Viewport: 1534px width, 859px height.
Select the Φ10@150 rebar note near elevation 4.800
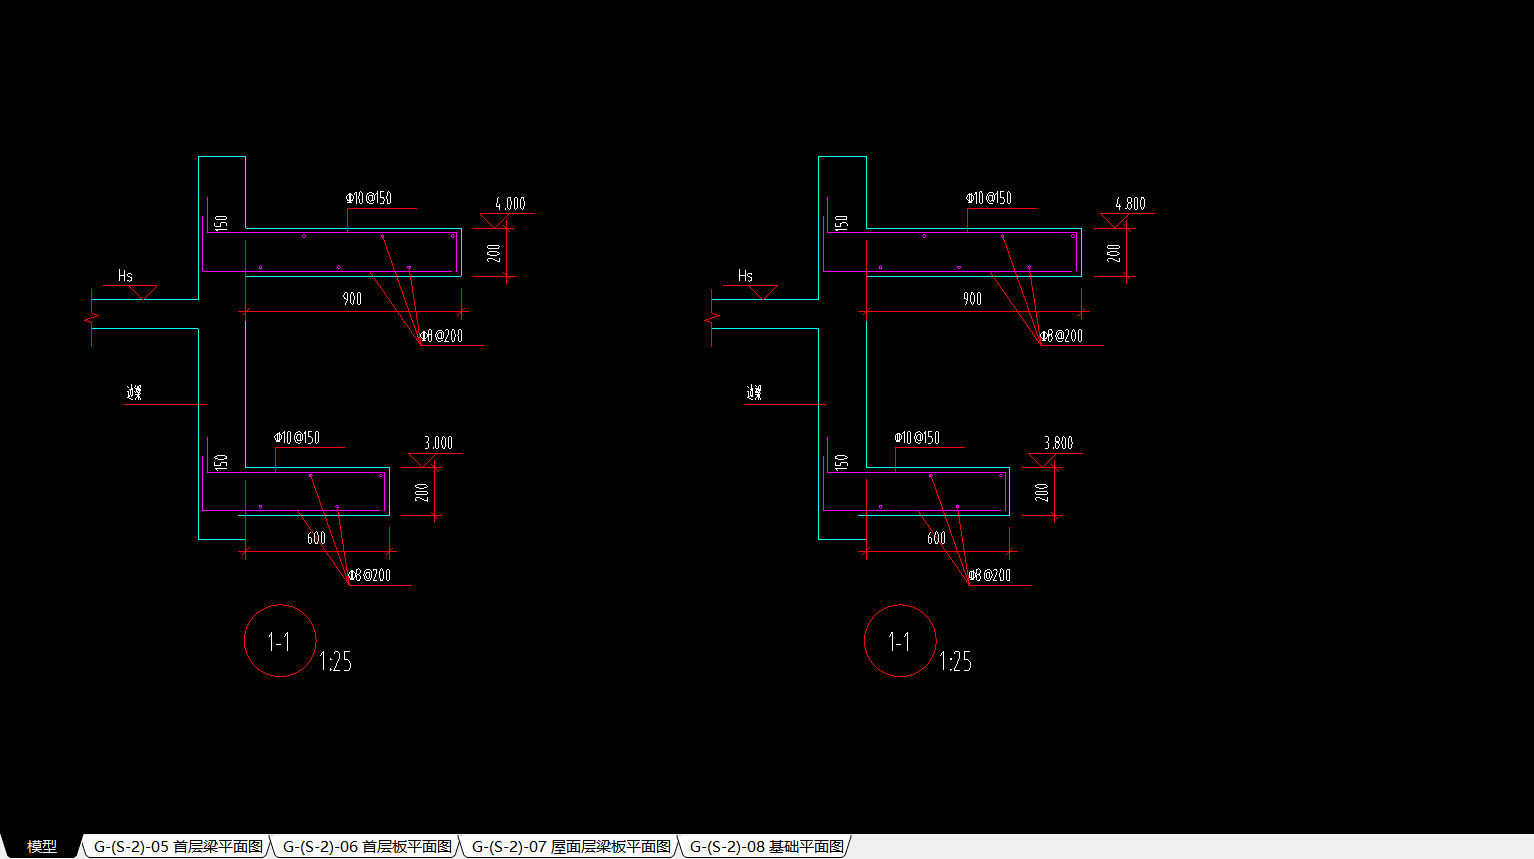(x=989, y=198)
